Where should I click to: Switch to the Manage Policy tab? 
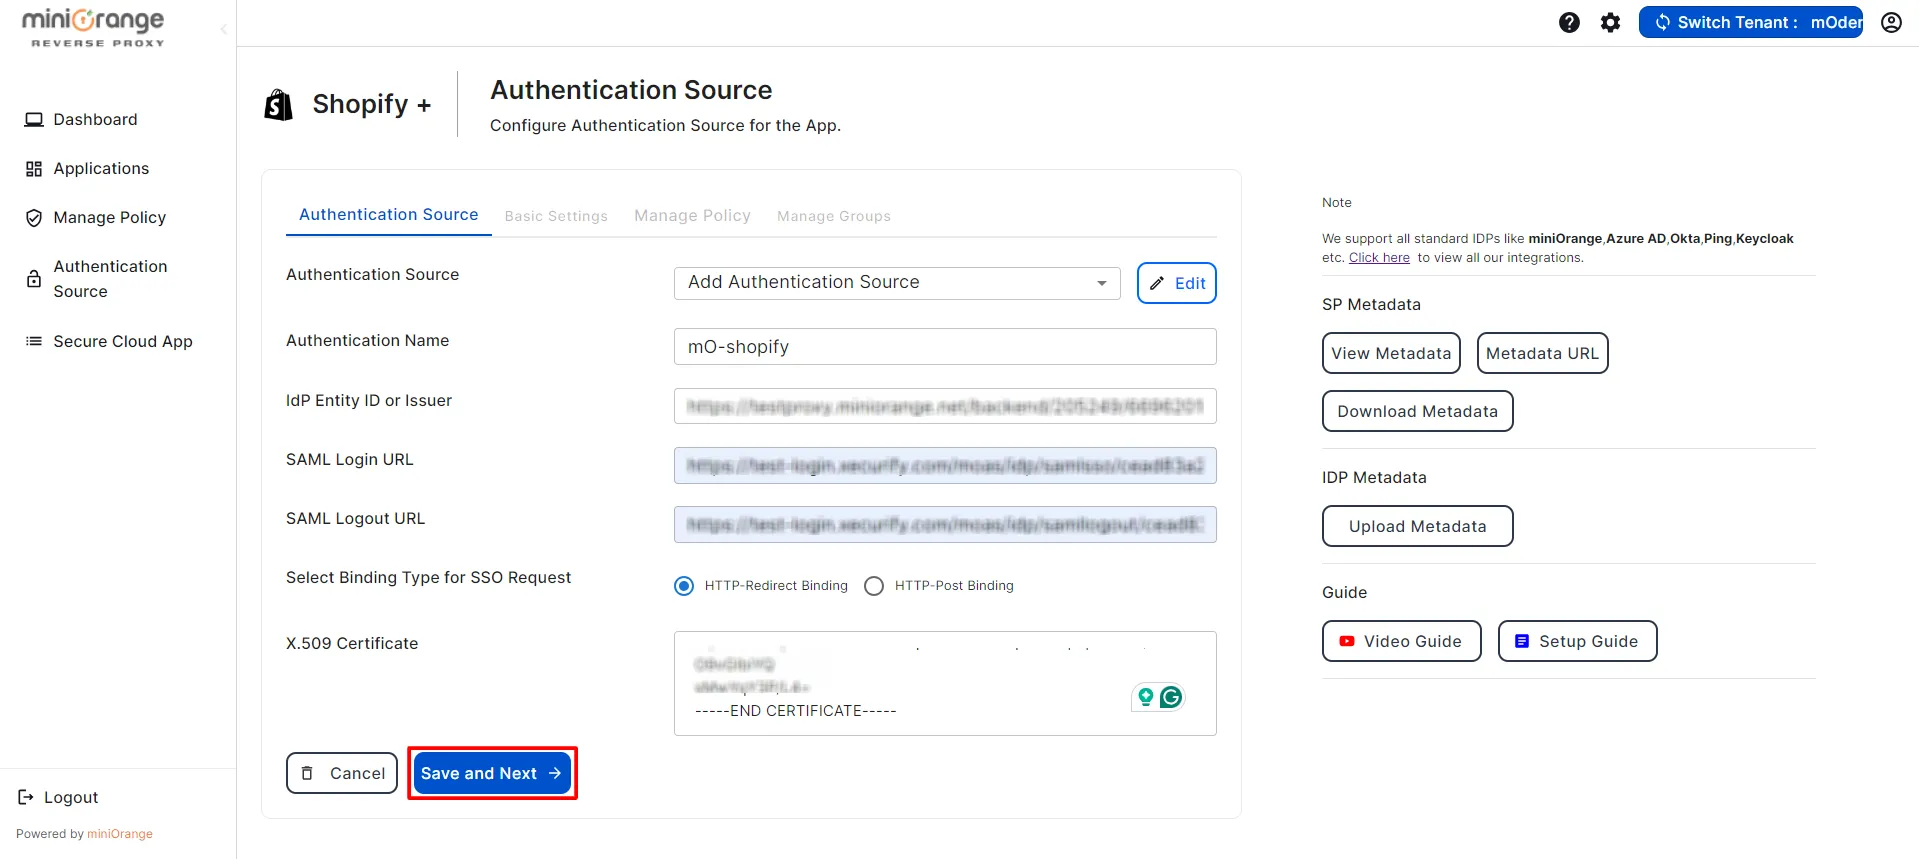pyautogui.click(x=692, y=216)
